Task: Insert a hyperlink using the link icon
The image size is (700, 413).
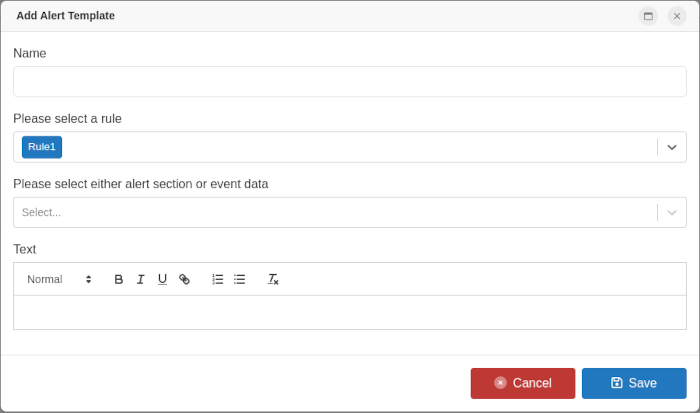Action: point(184,279)
